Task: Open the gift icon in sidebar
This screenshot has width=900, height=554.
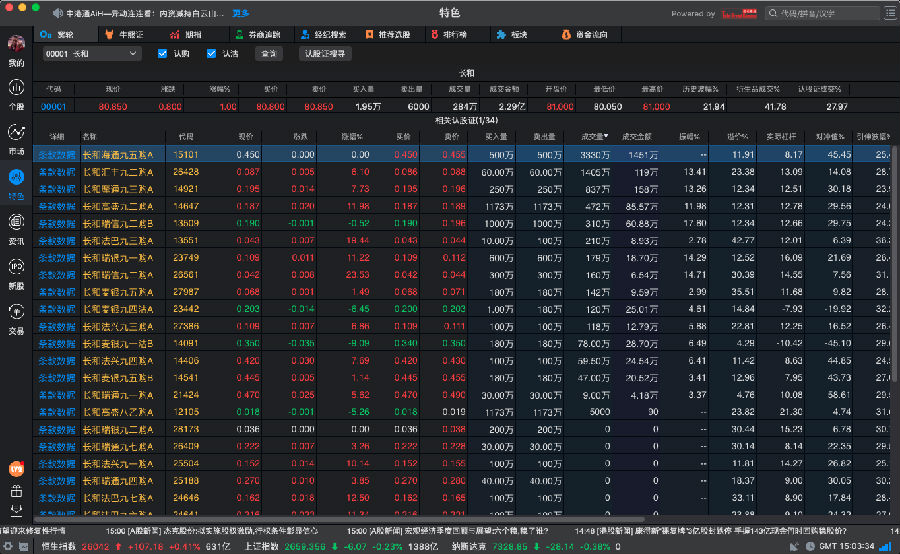Action: pyautogui.click(x=16, y=491)
